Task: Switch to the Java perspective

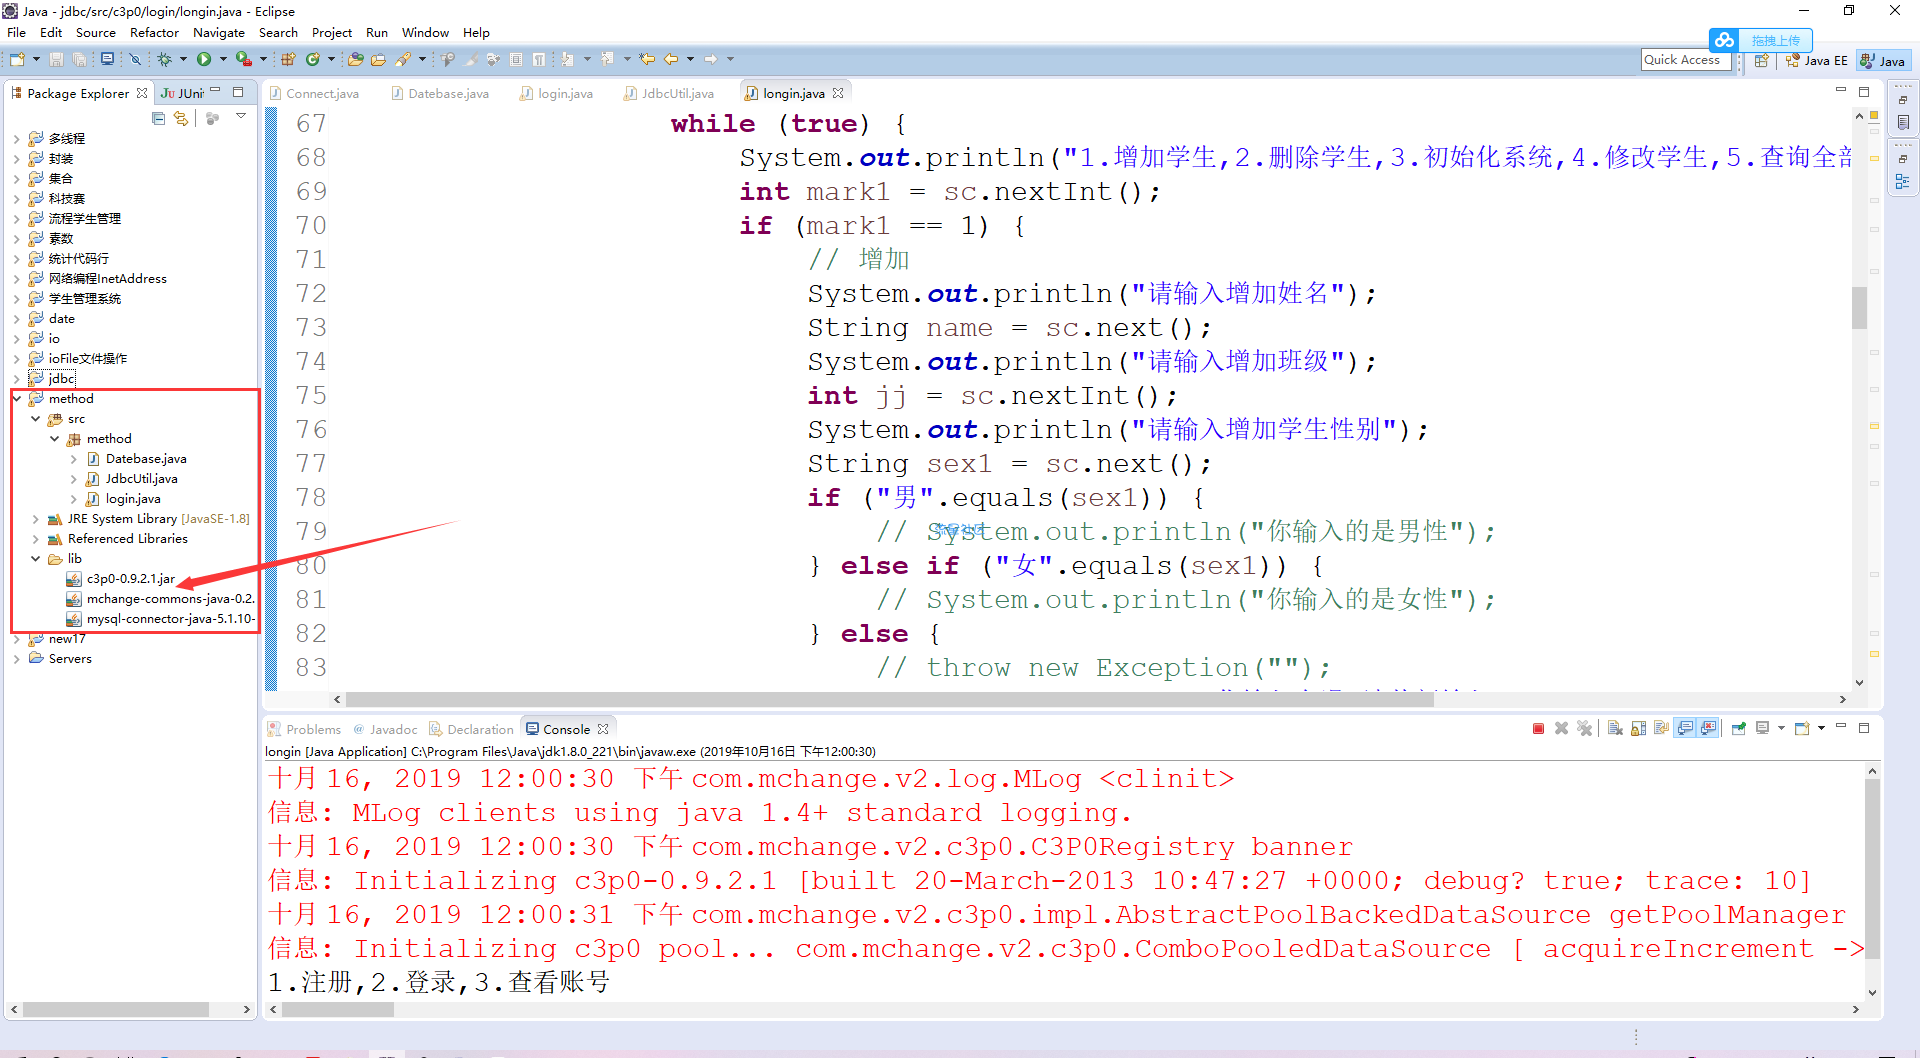Action: point(1883,61)
